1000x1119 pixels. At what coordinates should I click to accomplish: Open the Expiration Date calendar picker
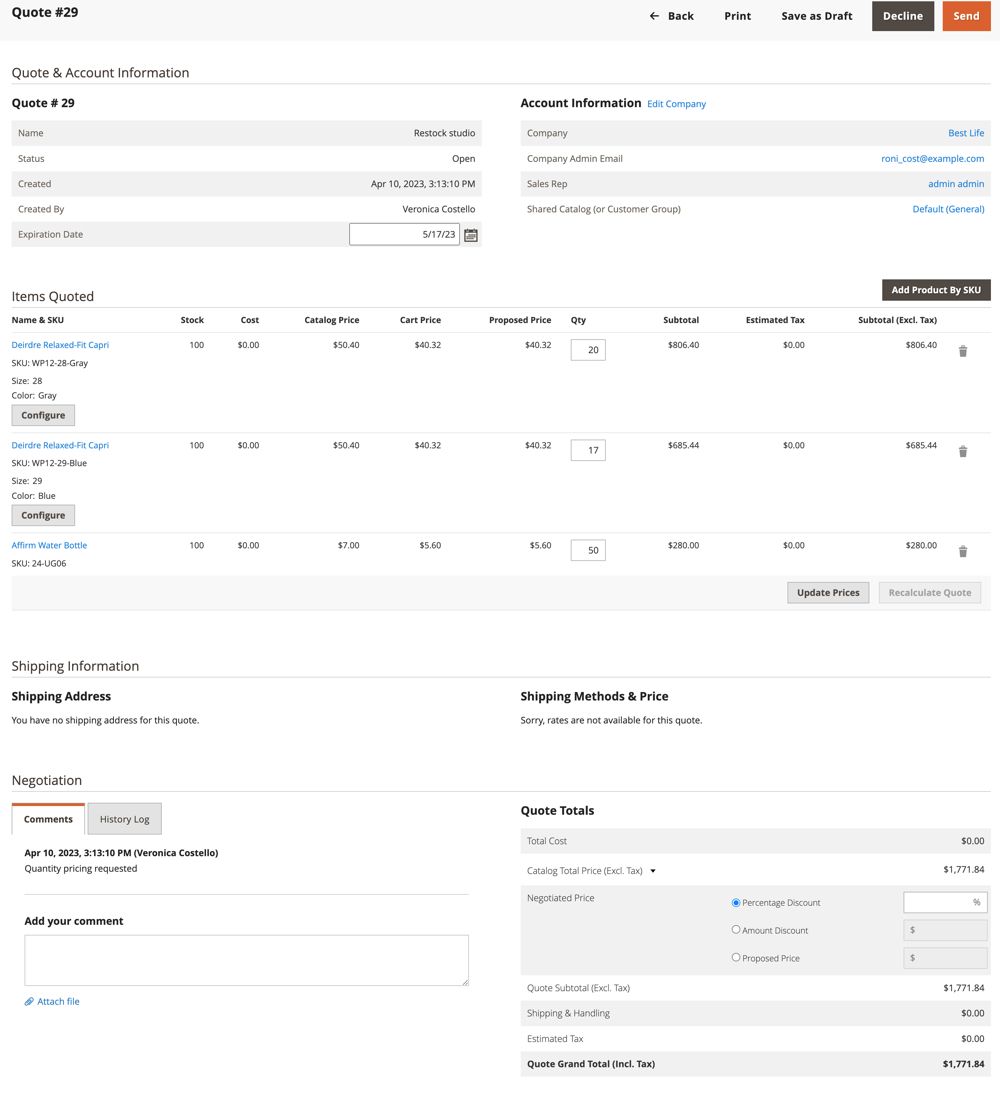click(470, 233)
